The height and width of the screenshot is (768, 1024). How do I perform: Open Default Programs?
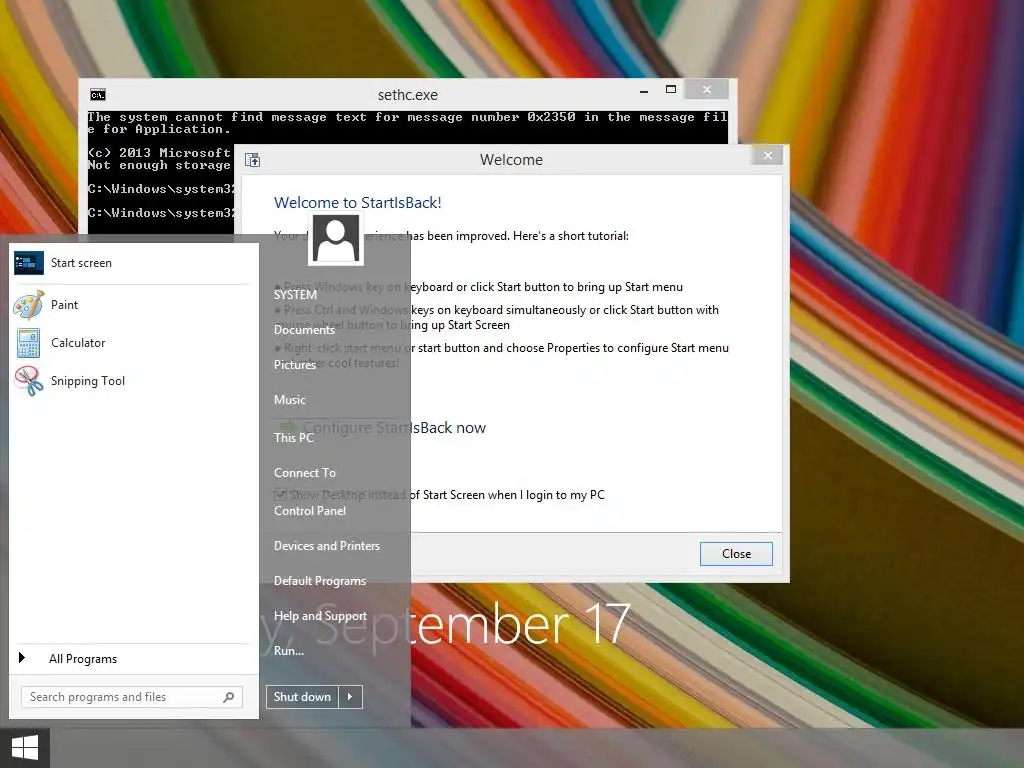point(320,581)
